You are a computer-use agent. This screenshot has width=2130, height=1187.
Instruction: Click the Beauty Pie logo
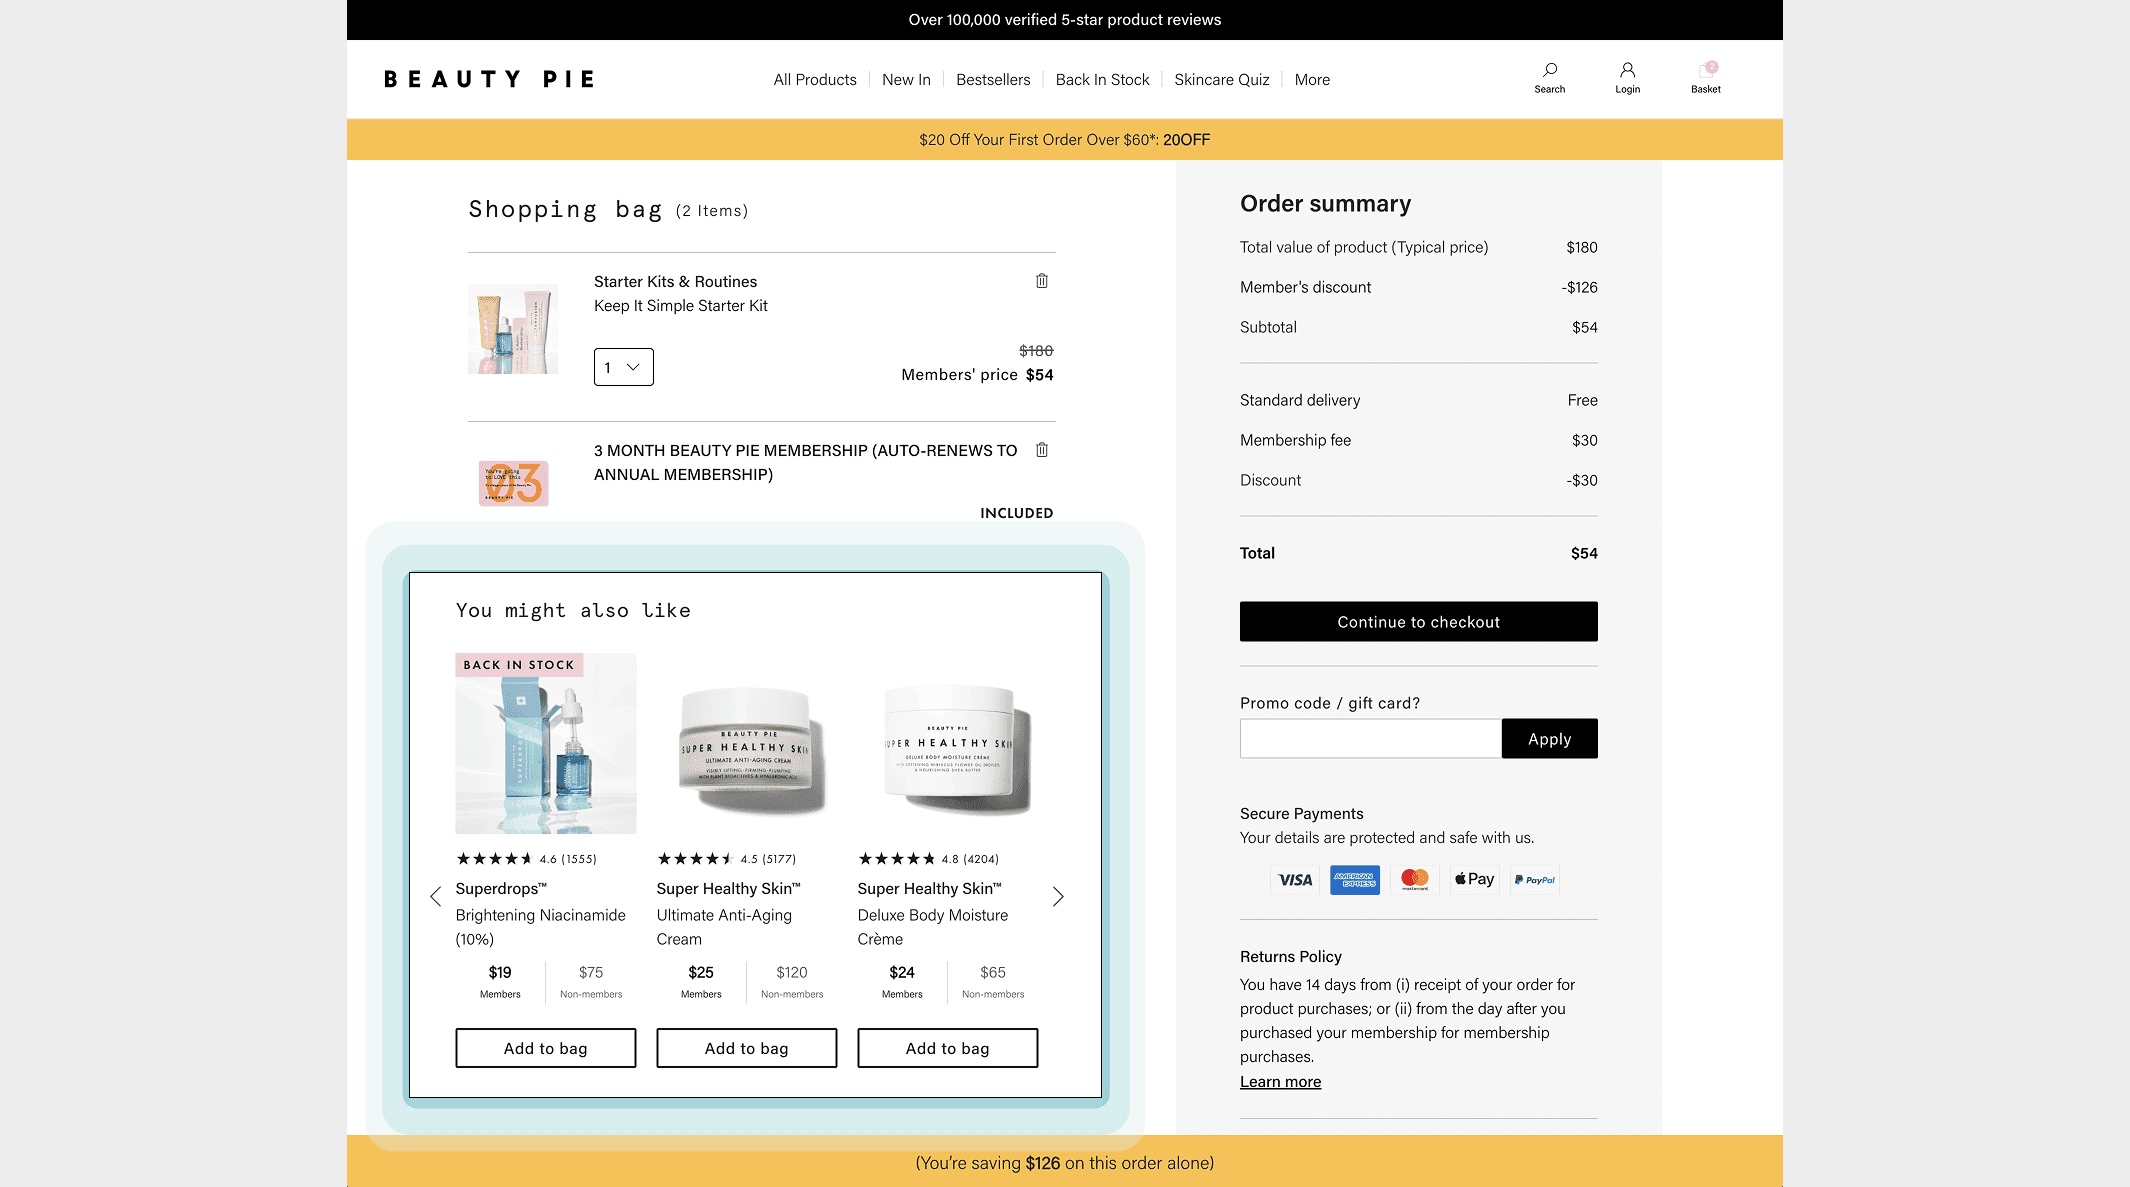(x=489, y=79)
